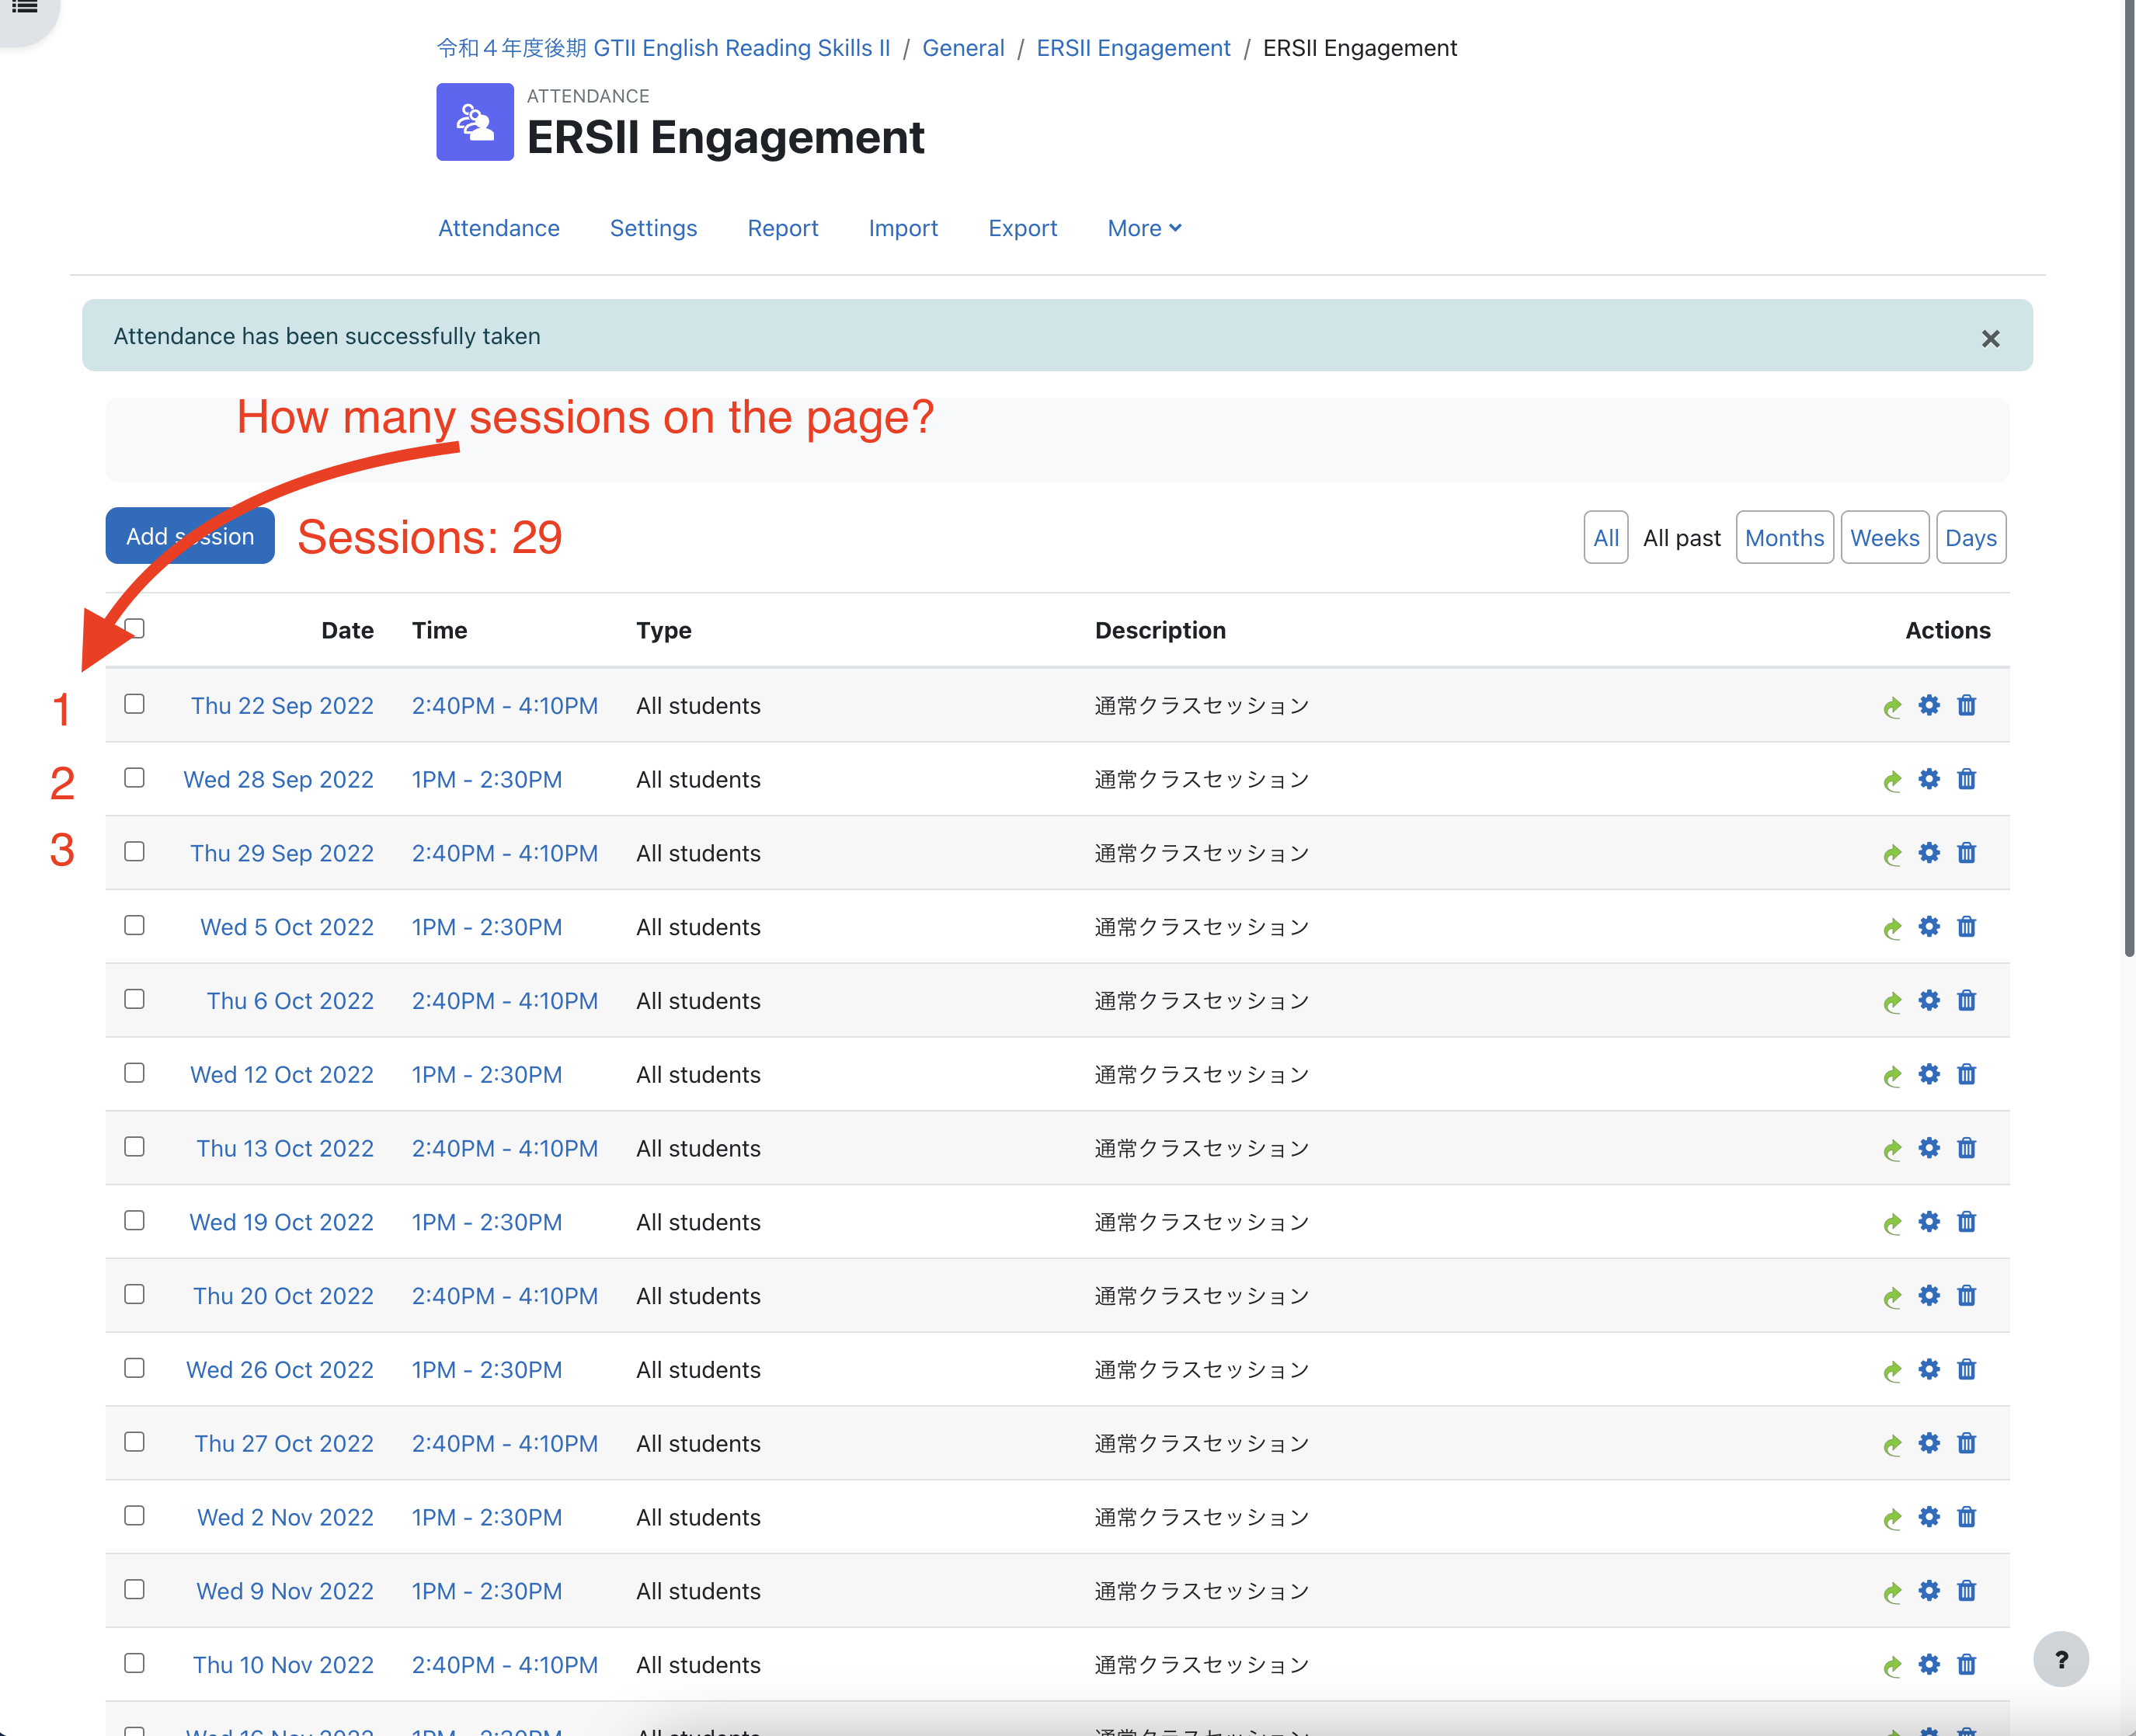This screenshot has height=1736, width=2136.
Task: Open the More dropdown menu
Action: [x=1143, y=228]
